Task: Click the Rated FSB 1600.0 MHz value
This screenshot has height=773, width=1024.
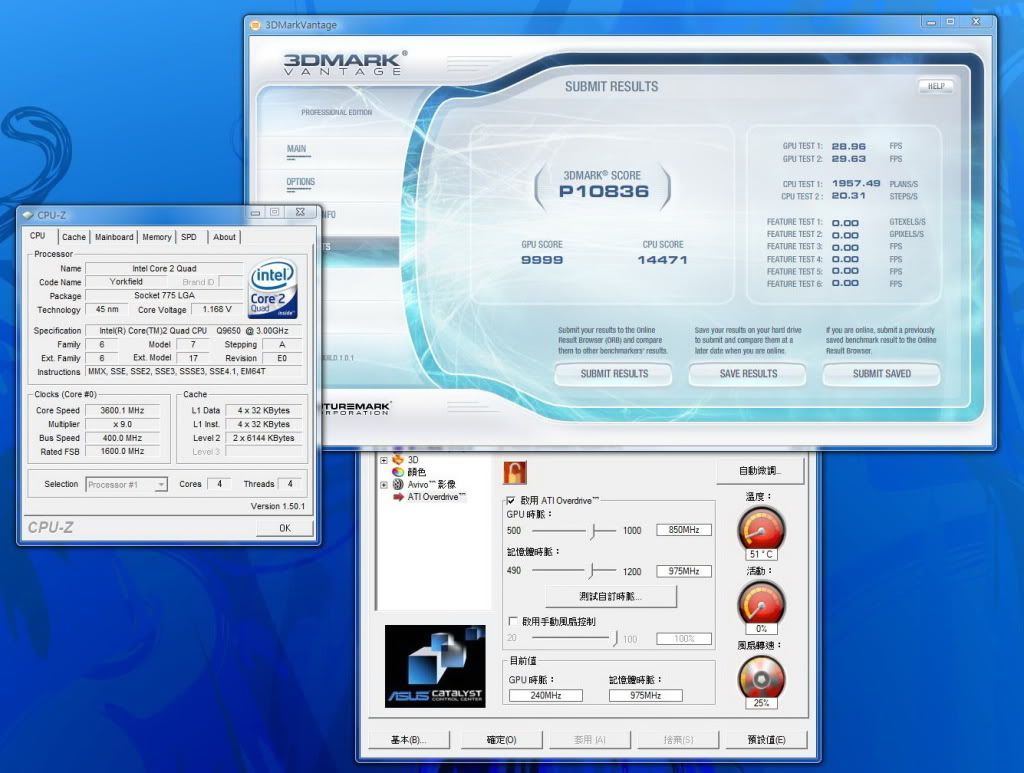Action: click(x=122, y=451)
